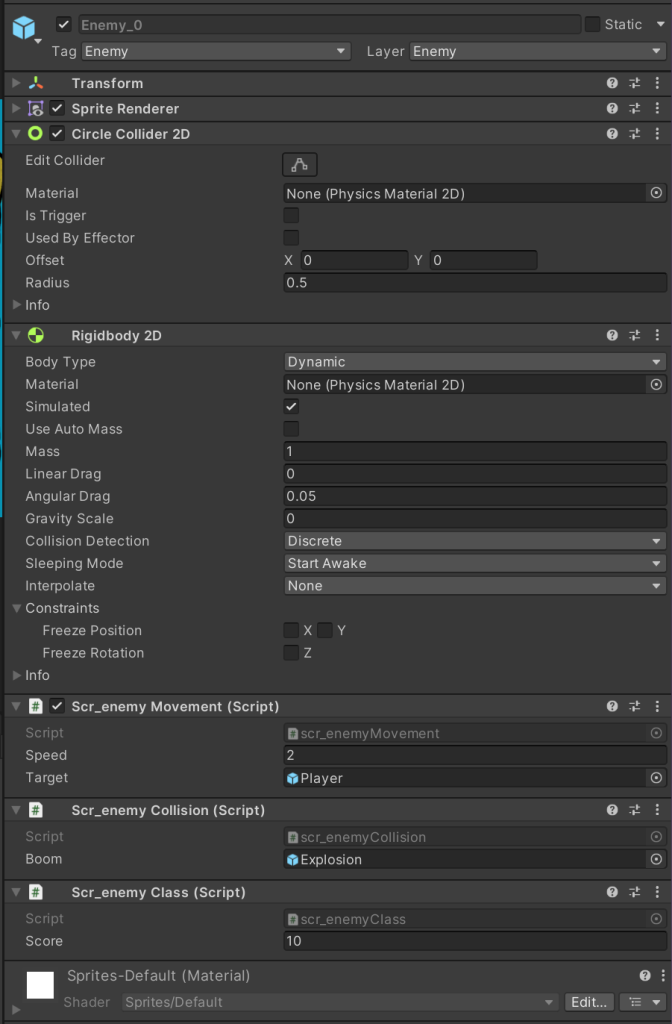Click the Edit Collider icon button
672x1024 pixels.
[x=300, y=164]
